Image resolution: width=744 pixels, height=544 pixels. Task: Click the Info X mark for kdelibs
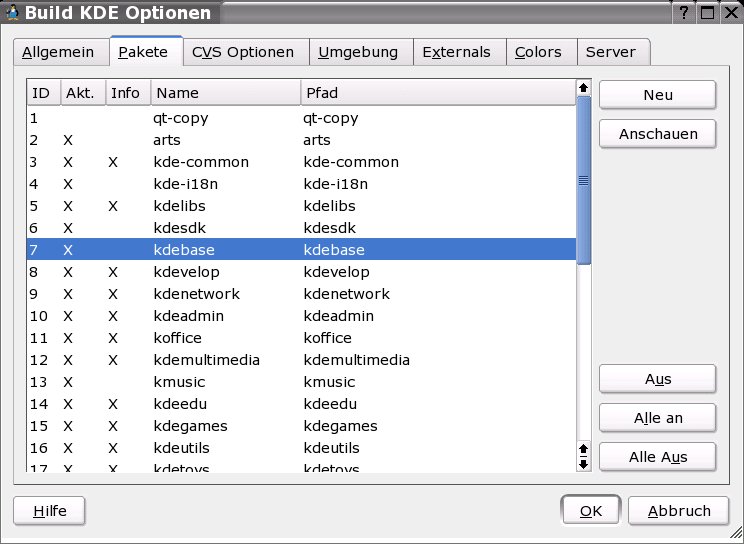(x=112, y=206)
